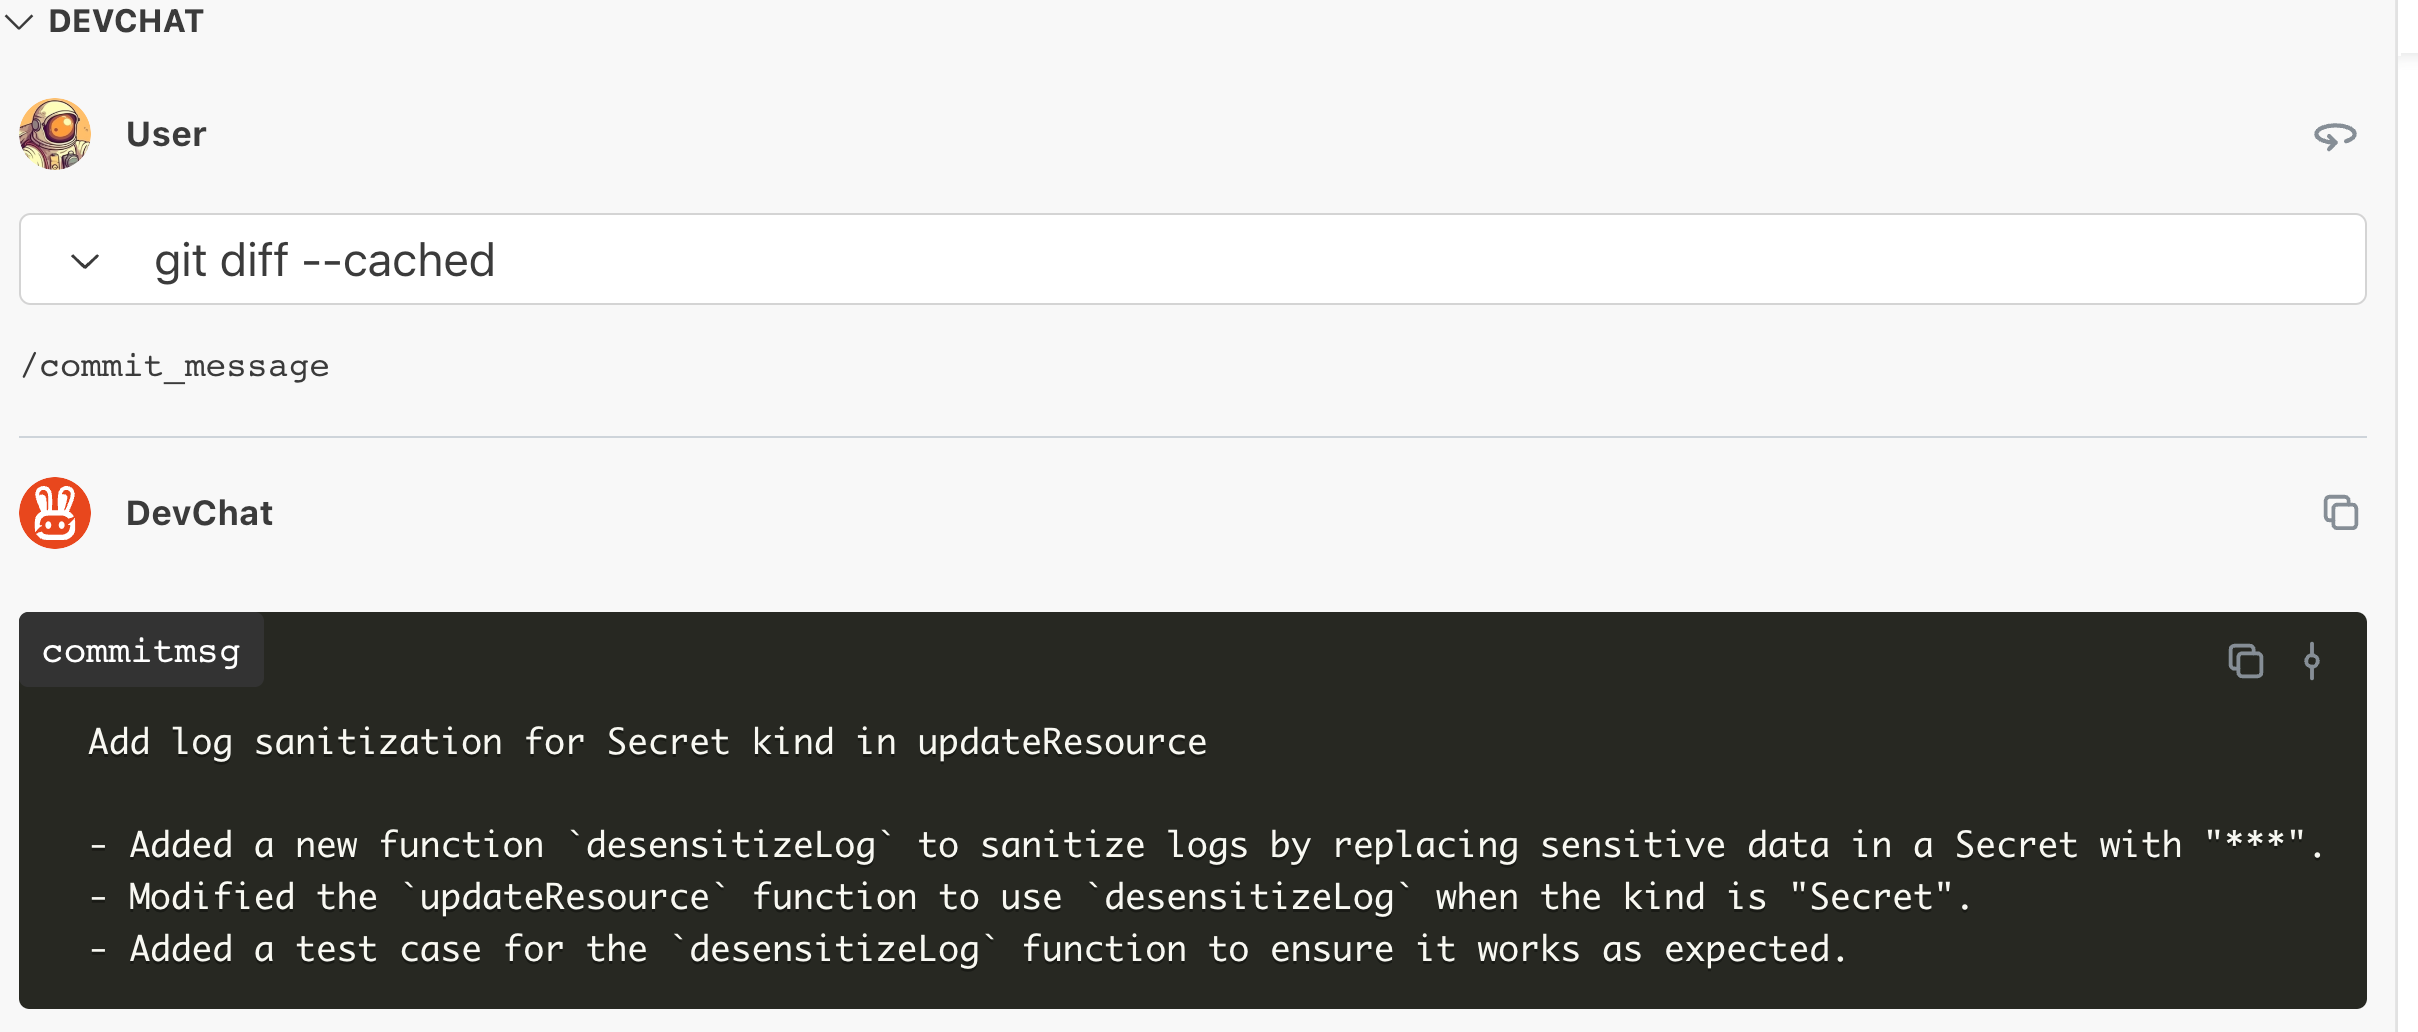The height and width of the screenshot is (1032, 2418).
Task: Click the resend arrow icon on User message
Action: point(2334,136)
